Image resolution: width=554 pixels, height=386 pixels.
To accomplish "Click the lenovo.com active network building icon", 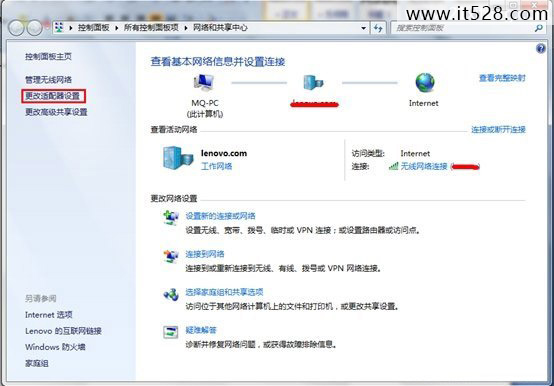I will 178,158.
